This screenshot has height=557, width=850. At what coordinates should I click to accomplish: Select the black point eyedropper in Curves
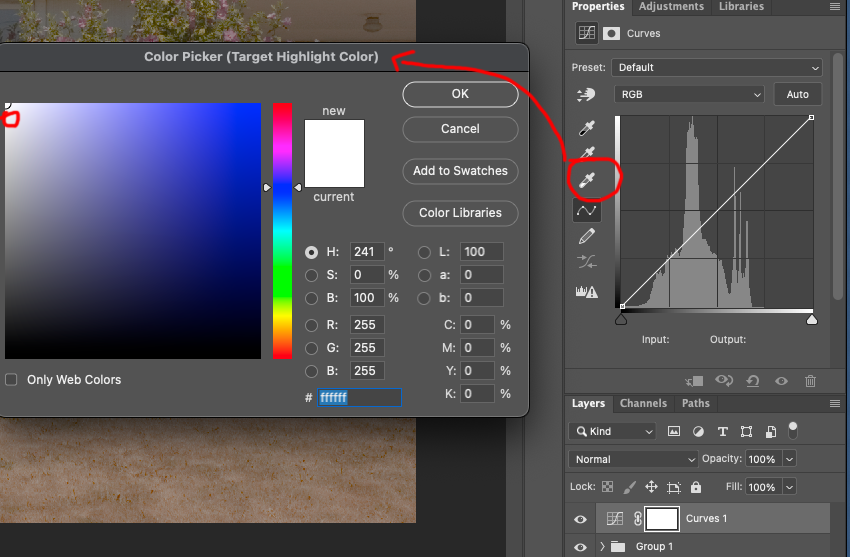point(587,128)
